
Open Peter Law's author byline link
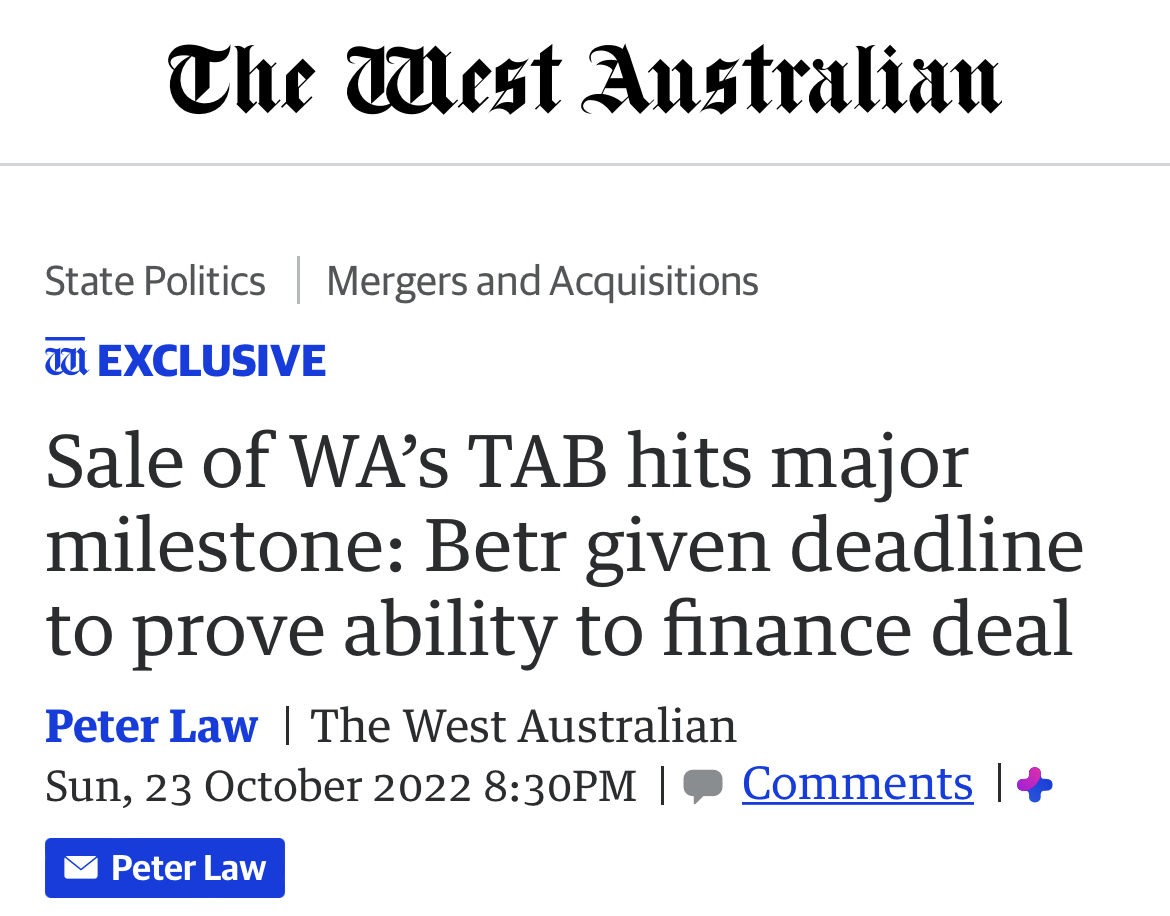coord(151,725)
